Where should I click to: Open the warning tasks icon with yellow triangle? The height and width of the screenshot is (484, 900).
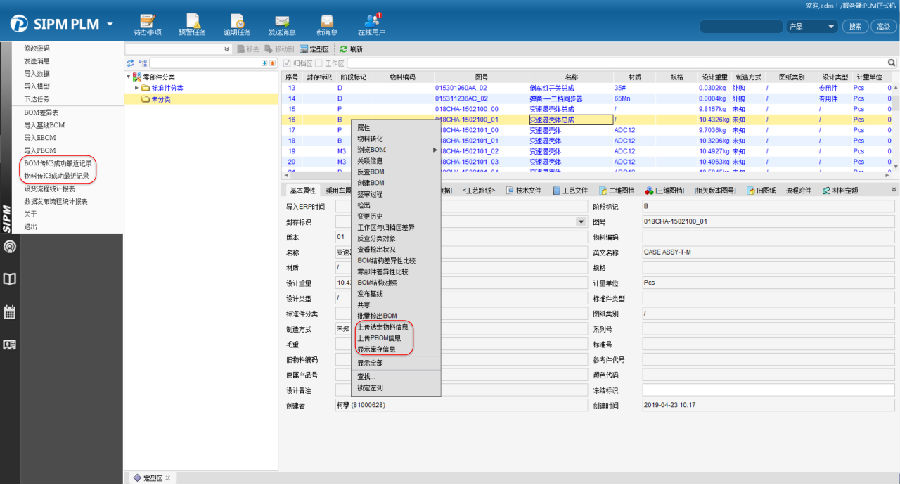click(192, 22)
